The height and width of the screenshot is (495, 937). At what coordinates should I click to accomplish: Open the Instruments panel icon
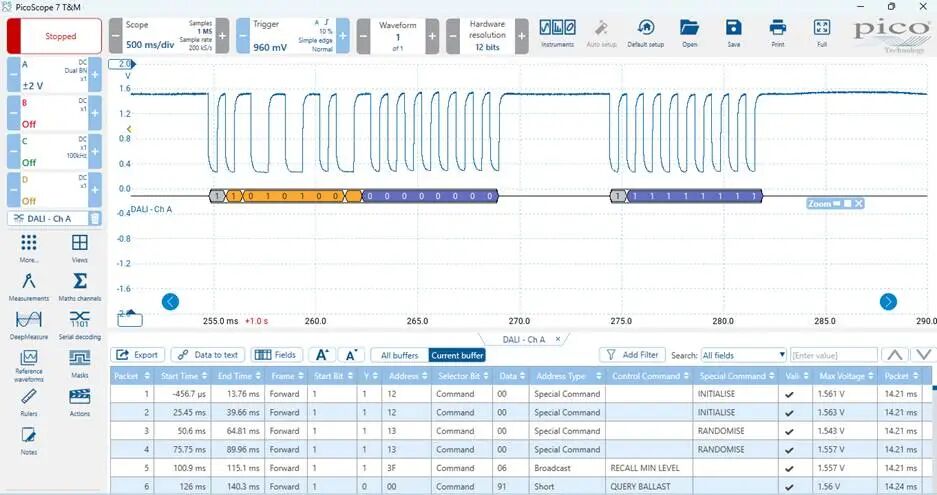[557, 33]
